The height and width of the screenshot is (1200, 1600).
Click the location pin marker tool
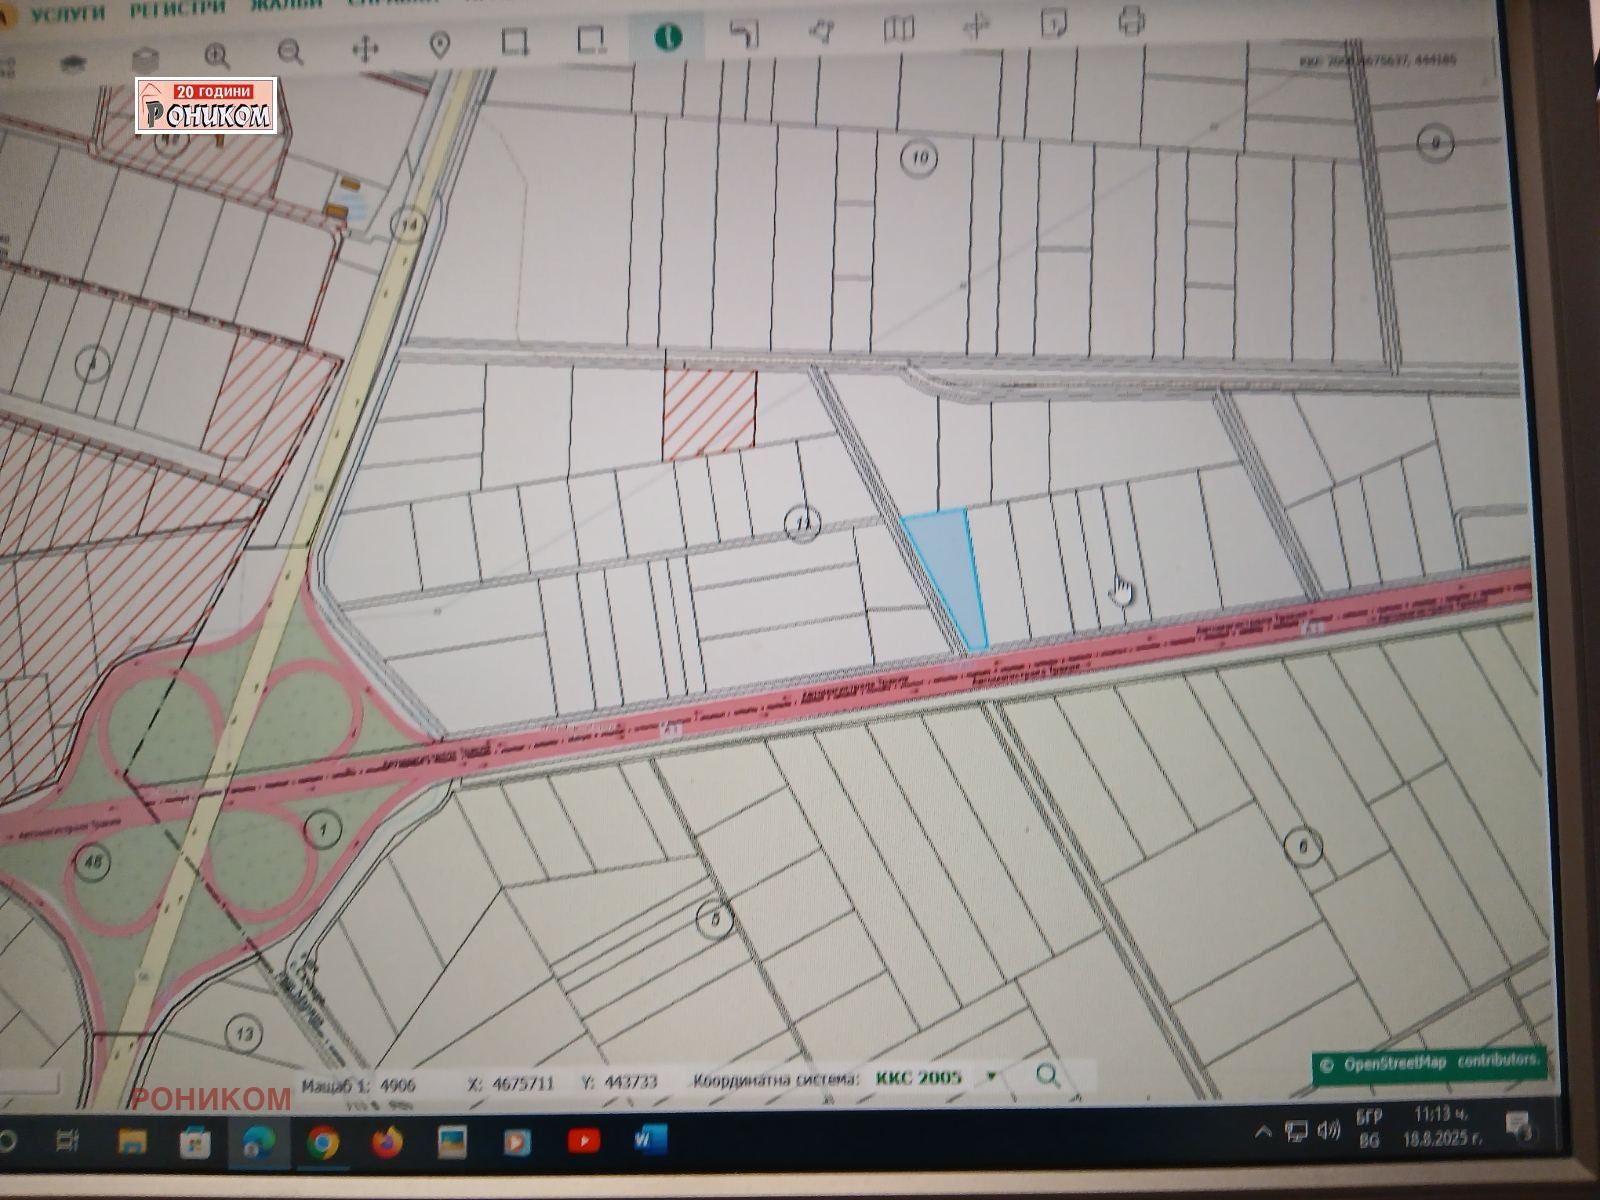(x=439, y=45)
